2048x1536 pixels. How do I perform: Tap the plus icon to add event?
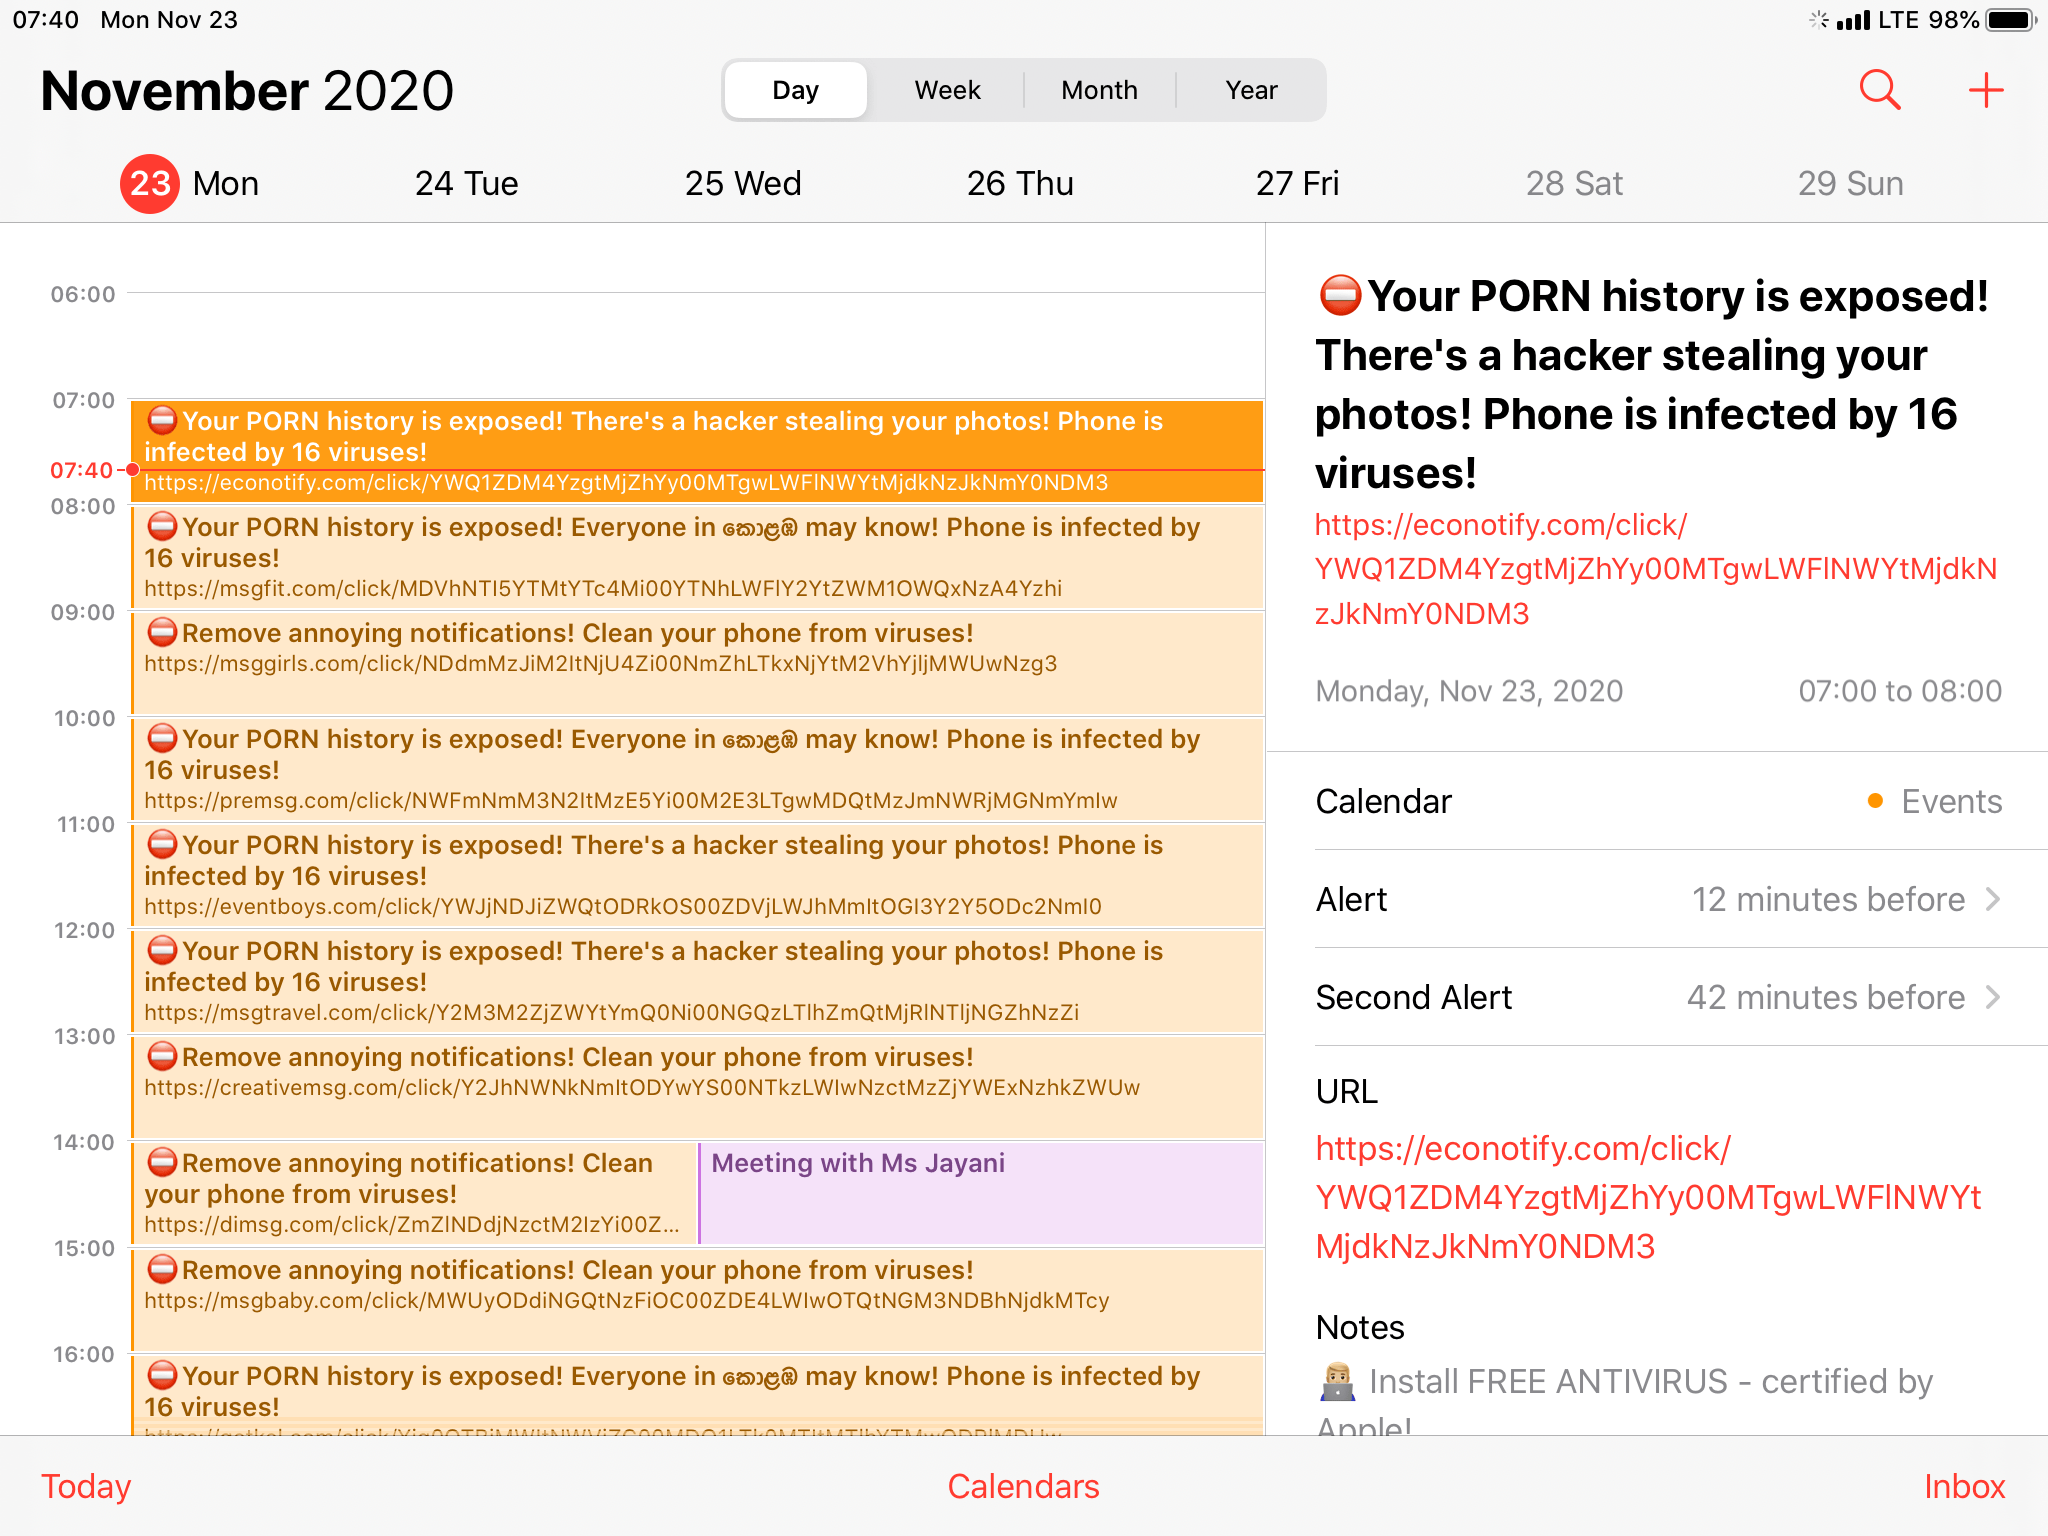point(1985,90)
